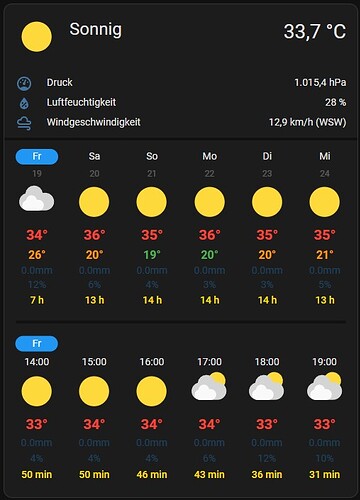Click the Druck label

(x=59, y=82)
